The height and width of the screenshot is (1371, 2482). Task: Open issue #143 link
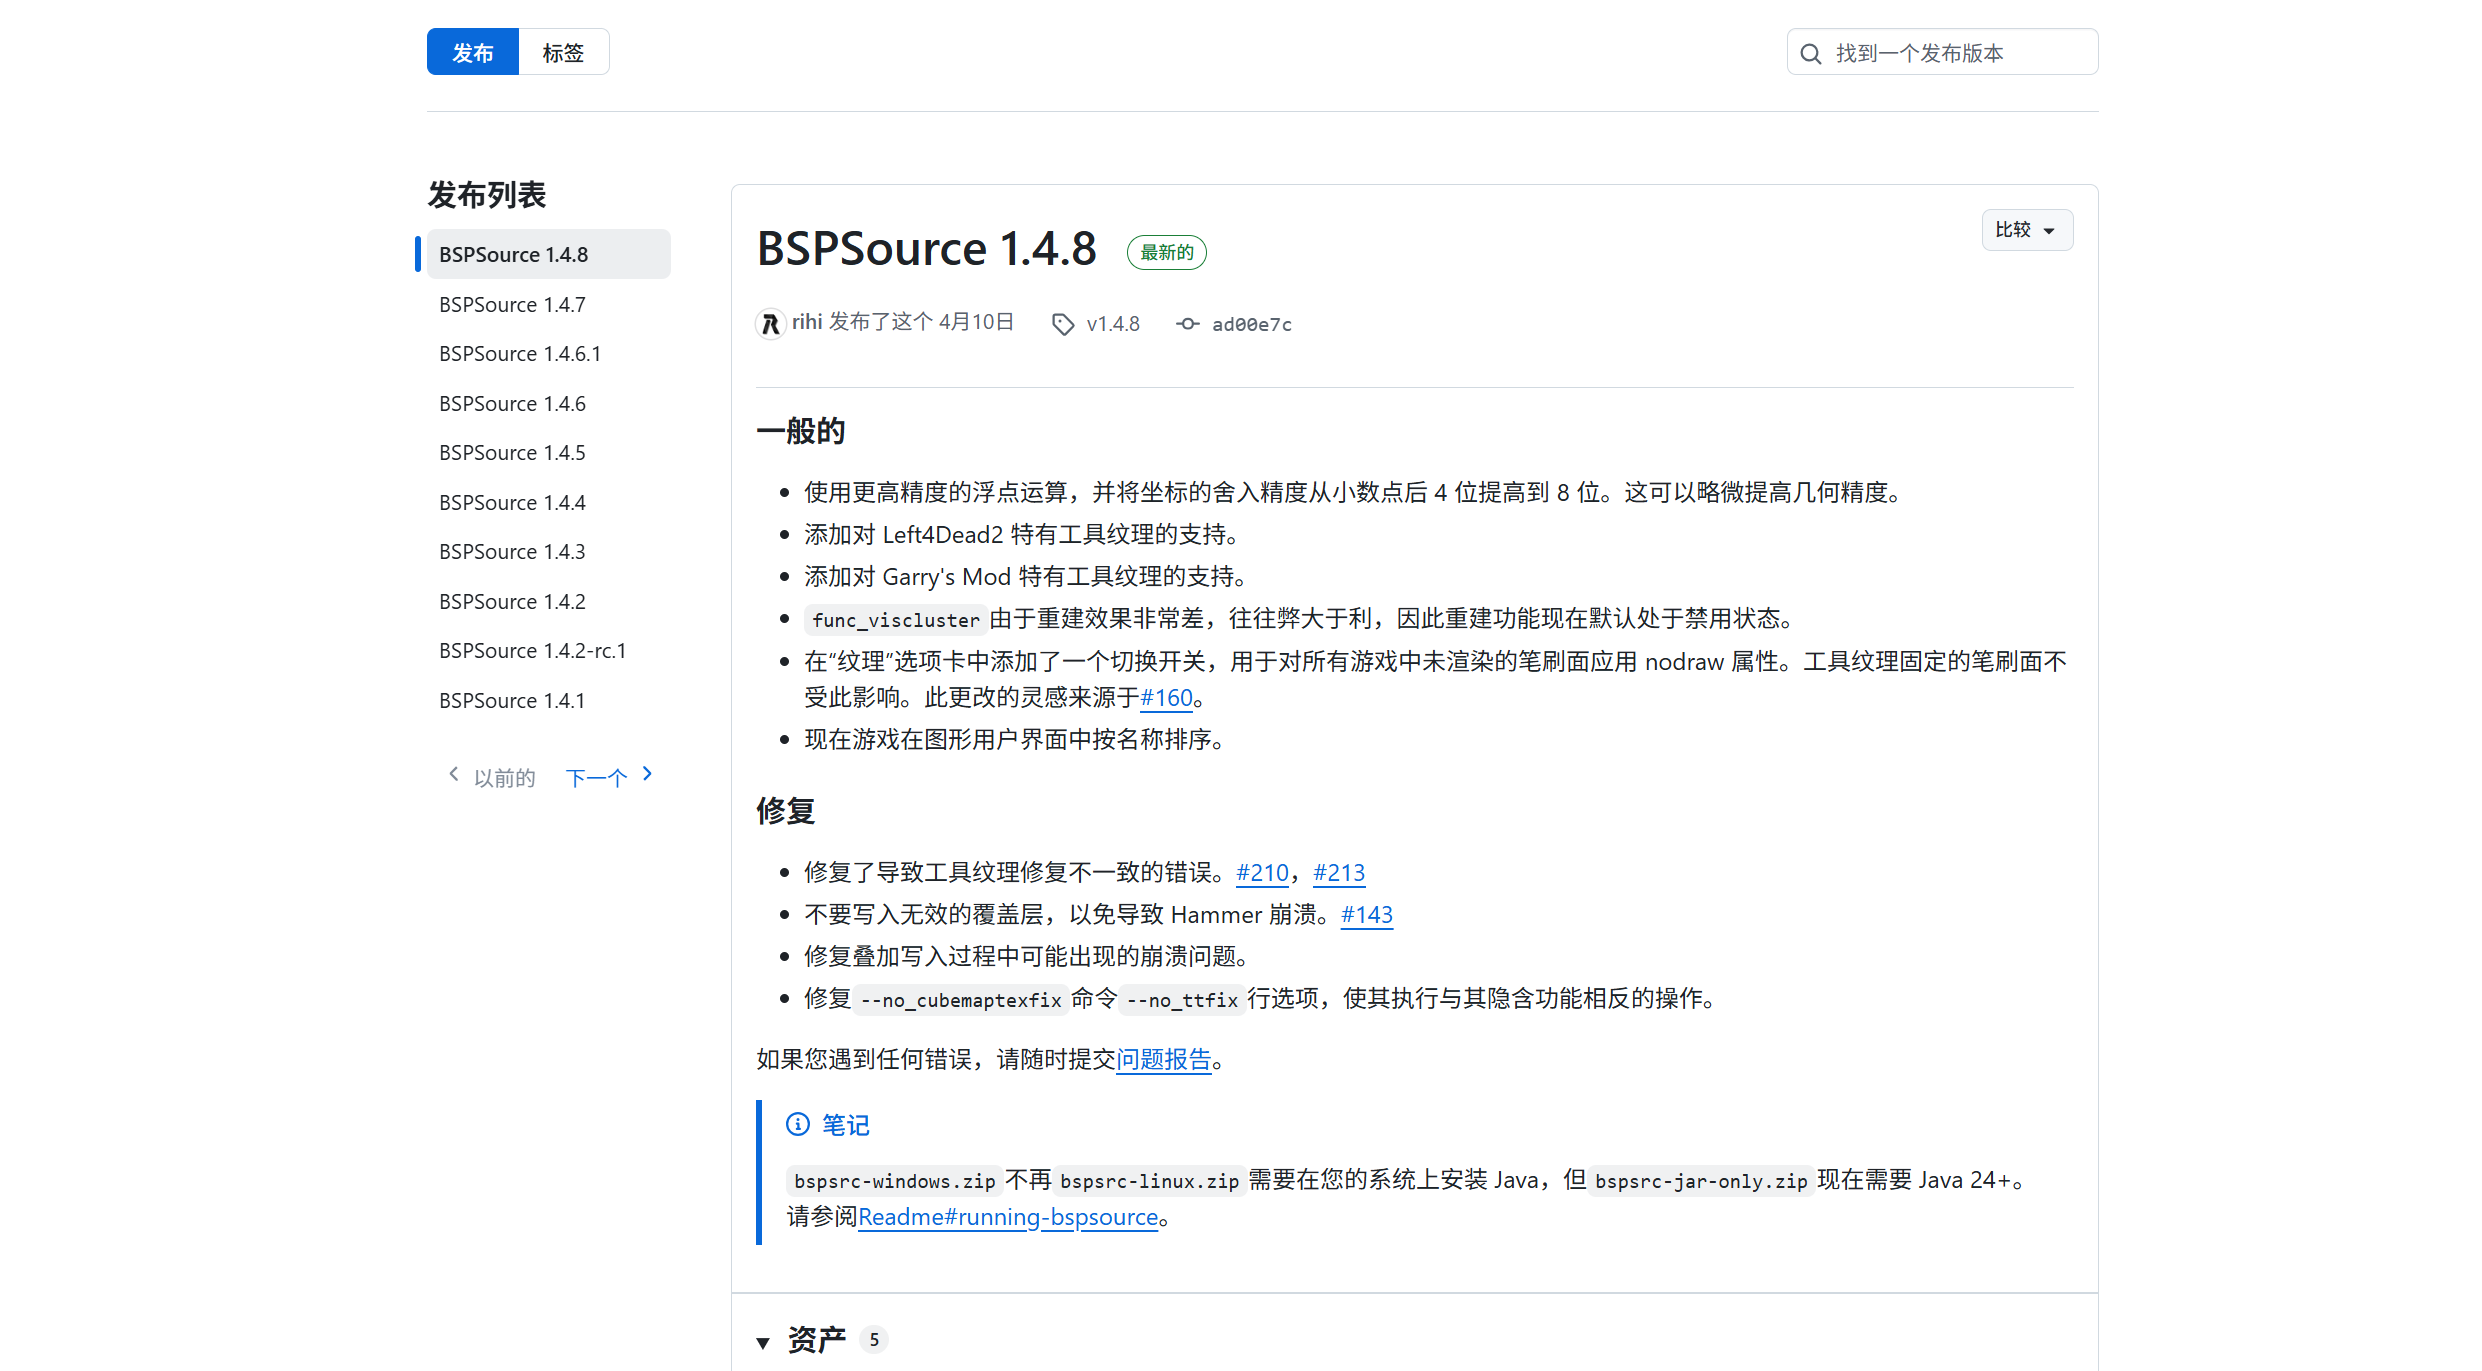1366,915
